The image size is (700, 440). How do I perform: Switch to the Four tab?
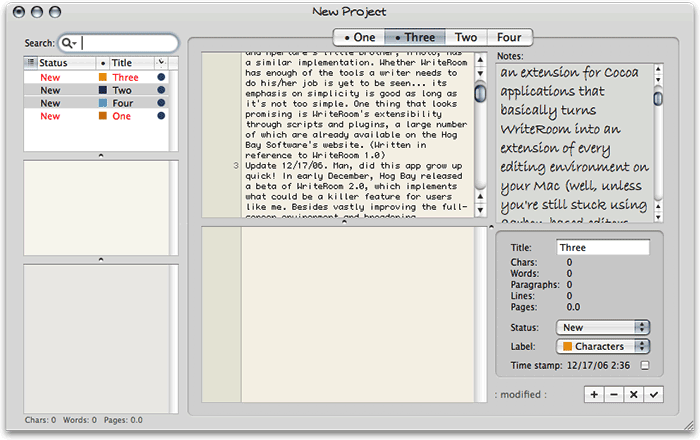click(509, 37)
